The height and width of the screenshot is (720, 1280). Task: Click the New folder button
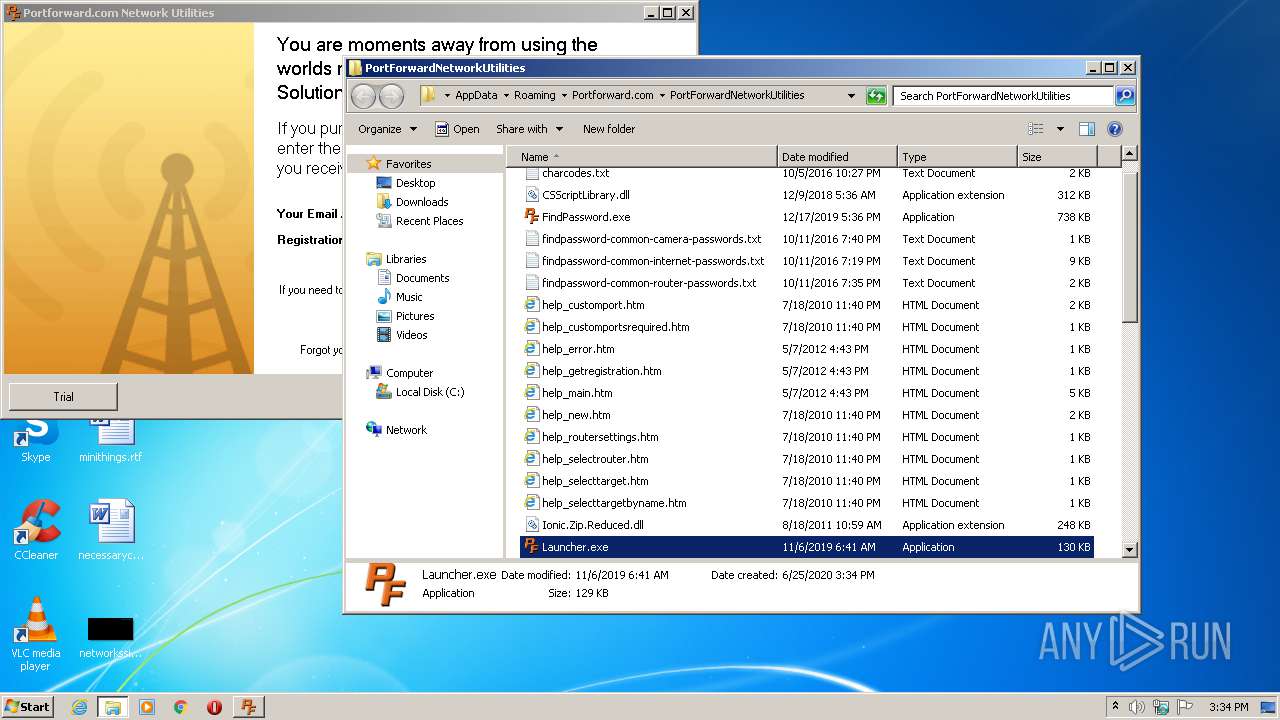[609, 129]
